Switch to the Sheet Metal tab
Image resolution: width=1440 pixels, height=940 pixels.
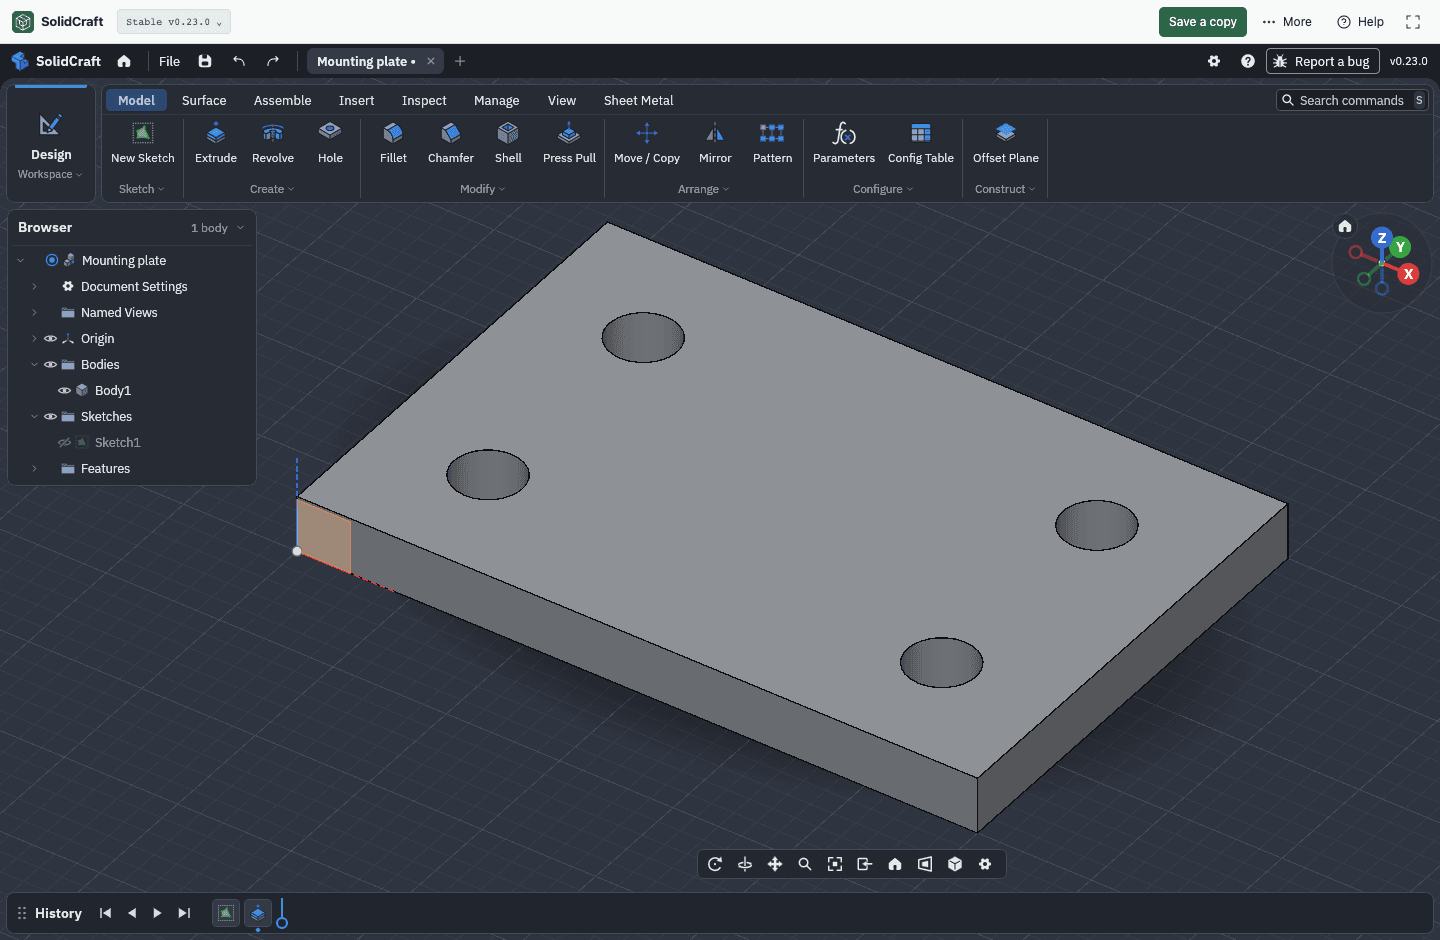click(x=638, y=100)
